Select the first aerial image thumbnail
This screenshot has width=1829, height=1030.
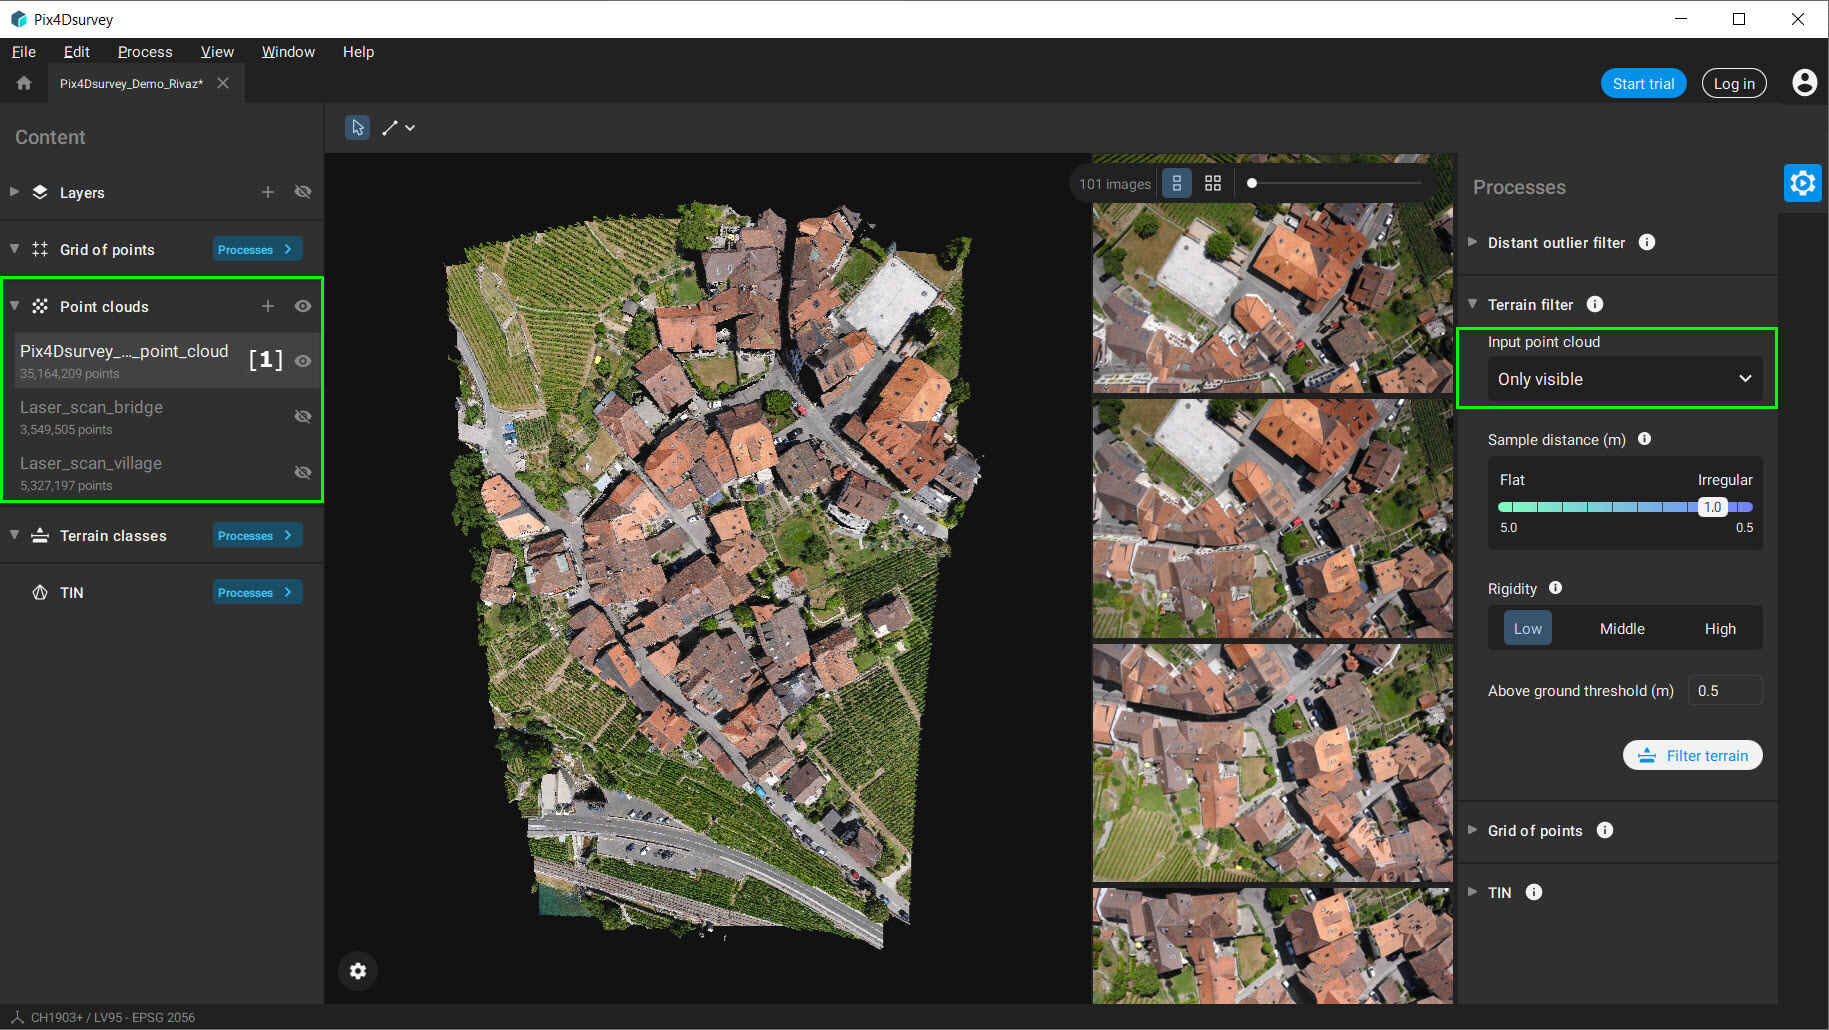click(1273, 298)
